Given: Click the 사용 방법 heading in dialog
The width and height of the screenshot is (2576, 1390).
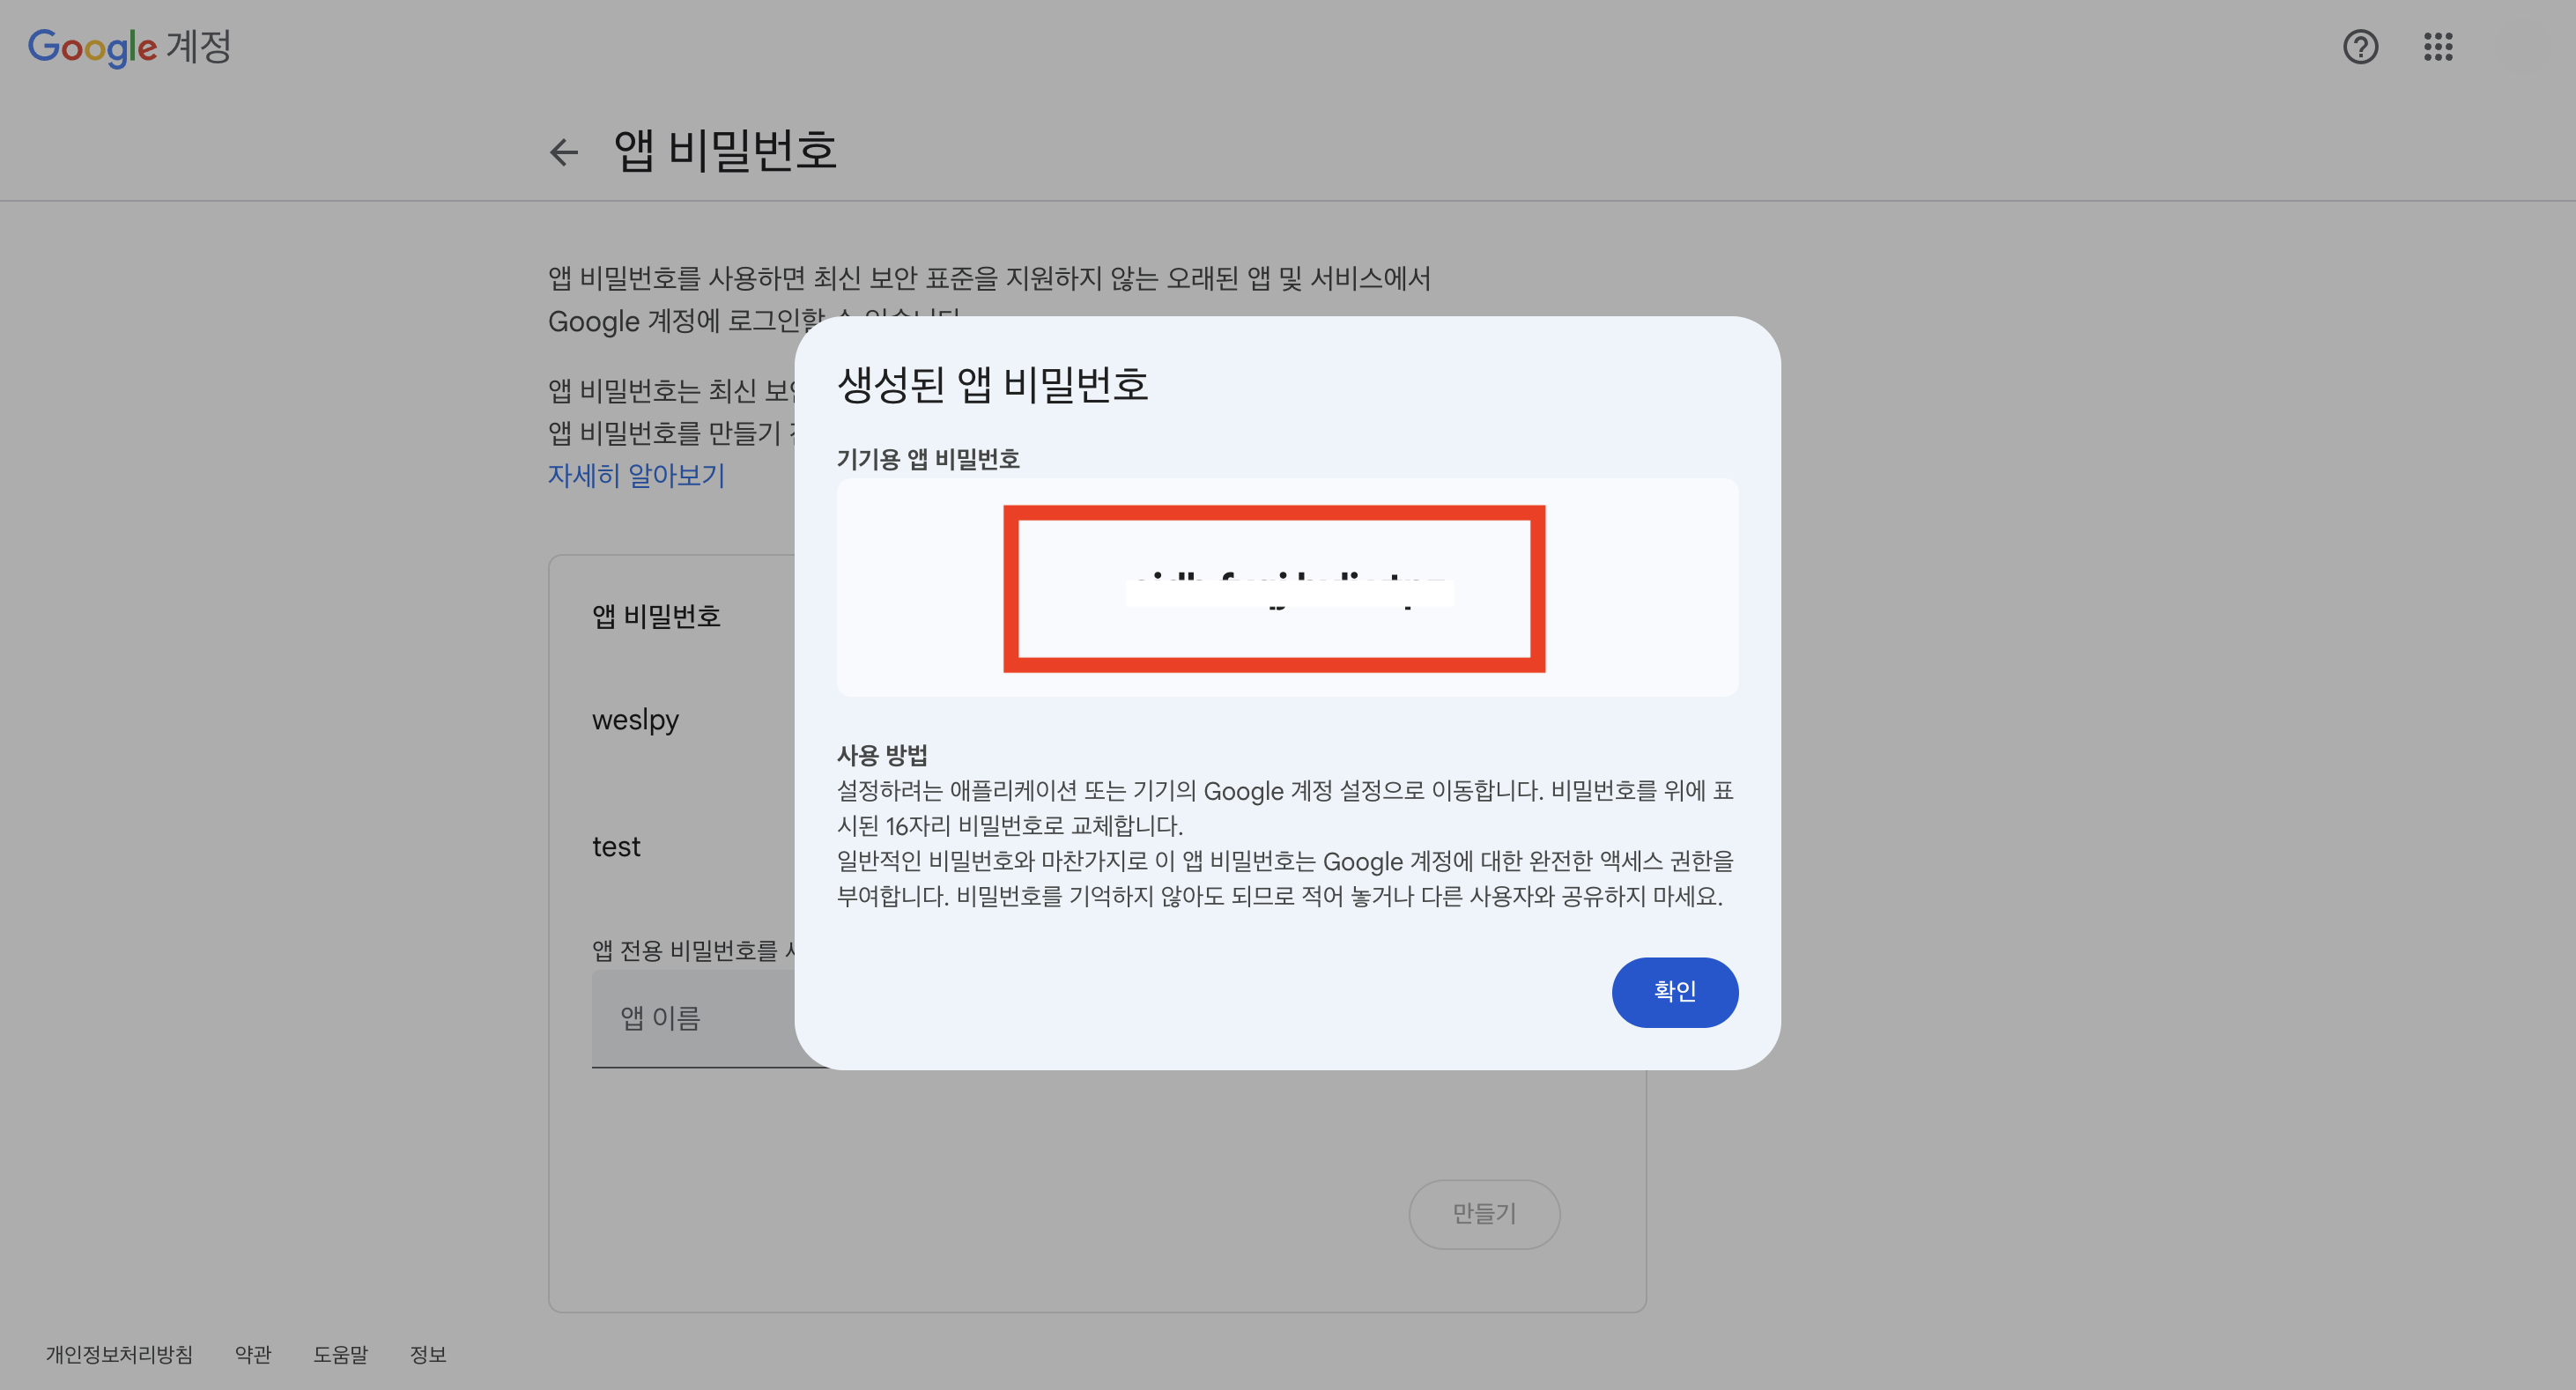Looking at the screenshot, I should 882,754.
